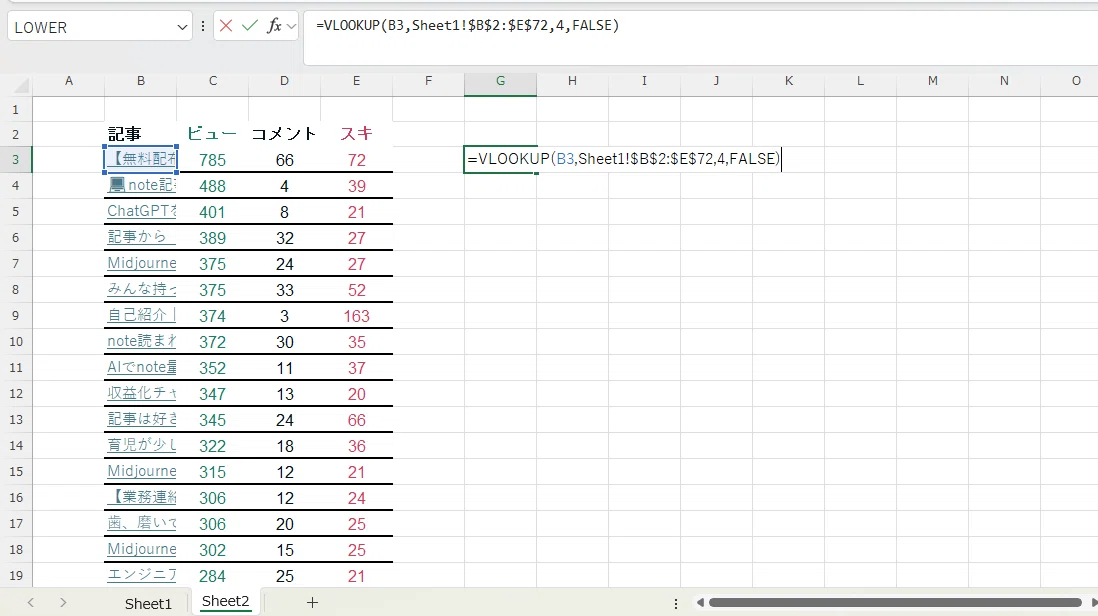Open the みんな持 link in B8
The width and height of the screenshot is (1098, 616).
pos(142,289)
